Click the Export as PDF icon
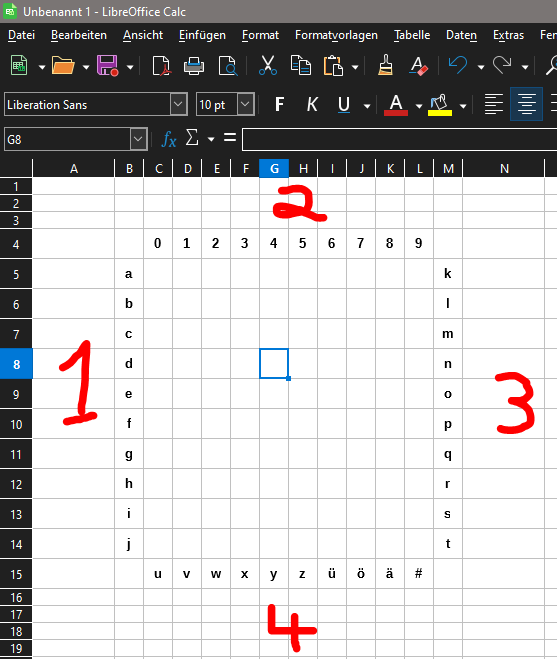 (x=161, y=66)
